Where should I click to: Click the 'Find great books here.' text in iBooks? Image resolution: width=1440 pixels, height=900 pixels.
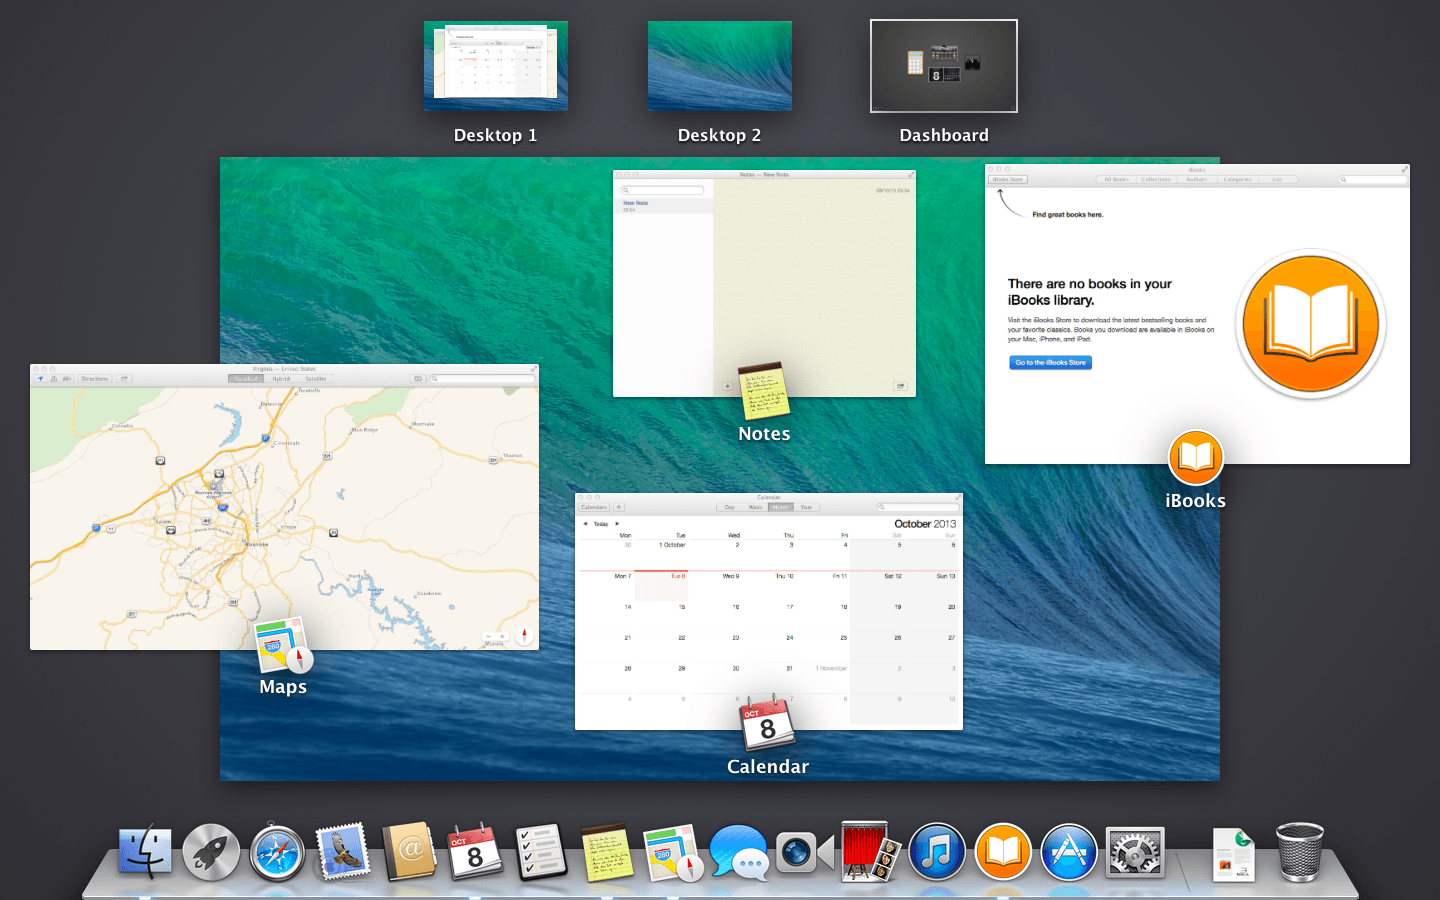[x=1068, y=215]
